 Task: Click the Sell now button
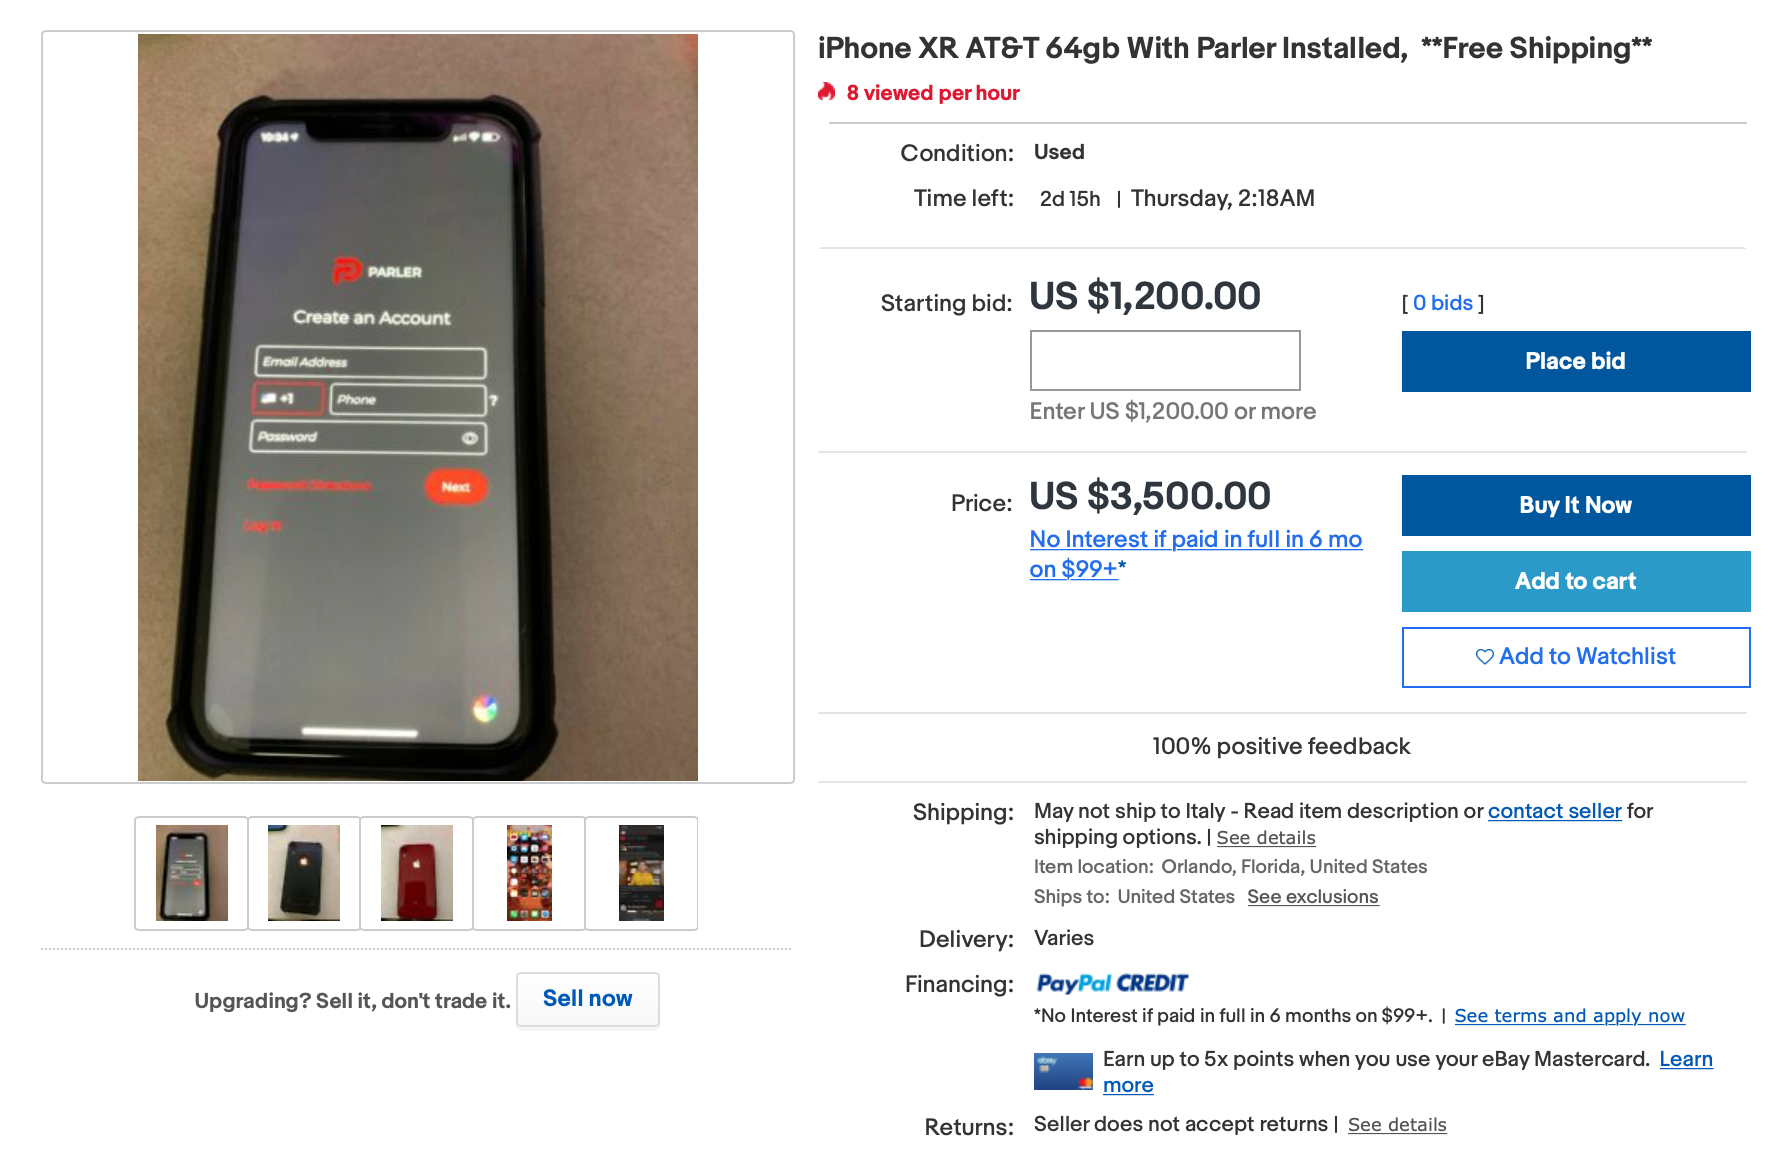(x=588, y=999)
